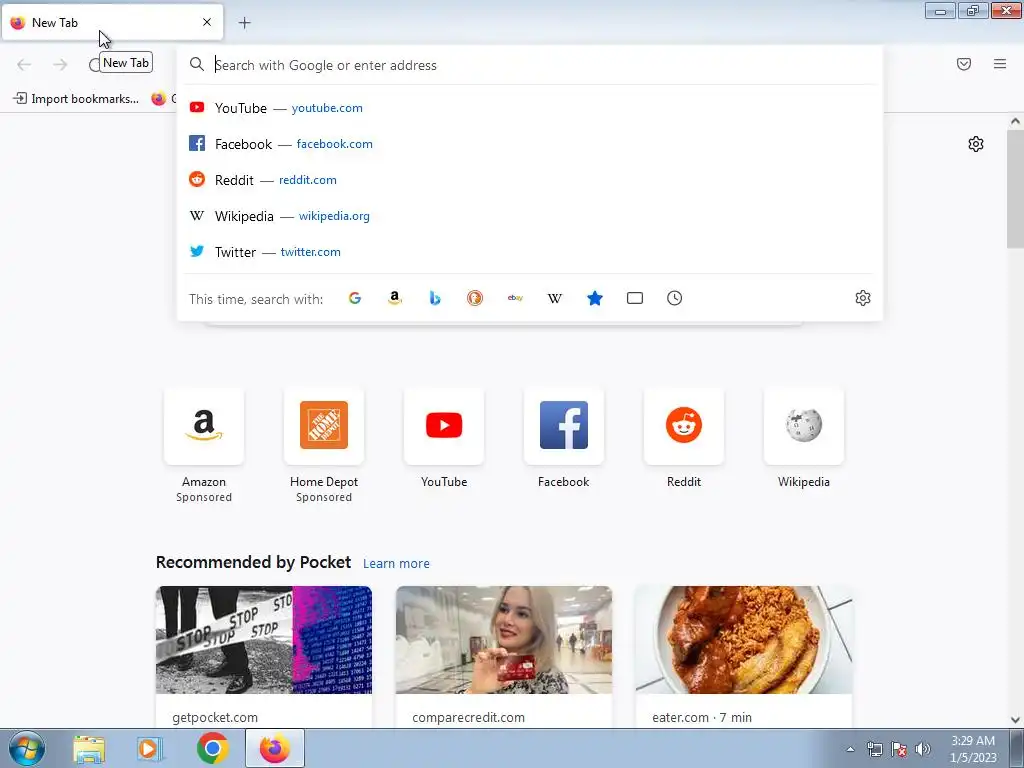This screenshot has height=768, width=1024.
Task: Click the Firefox taskbar button
Action: (275, 748)
